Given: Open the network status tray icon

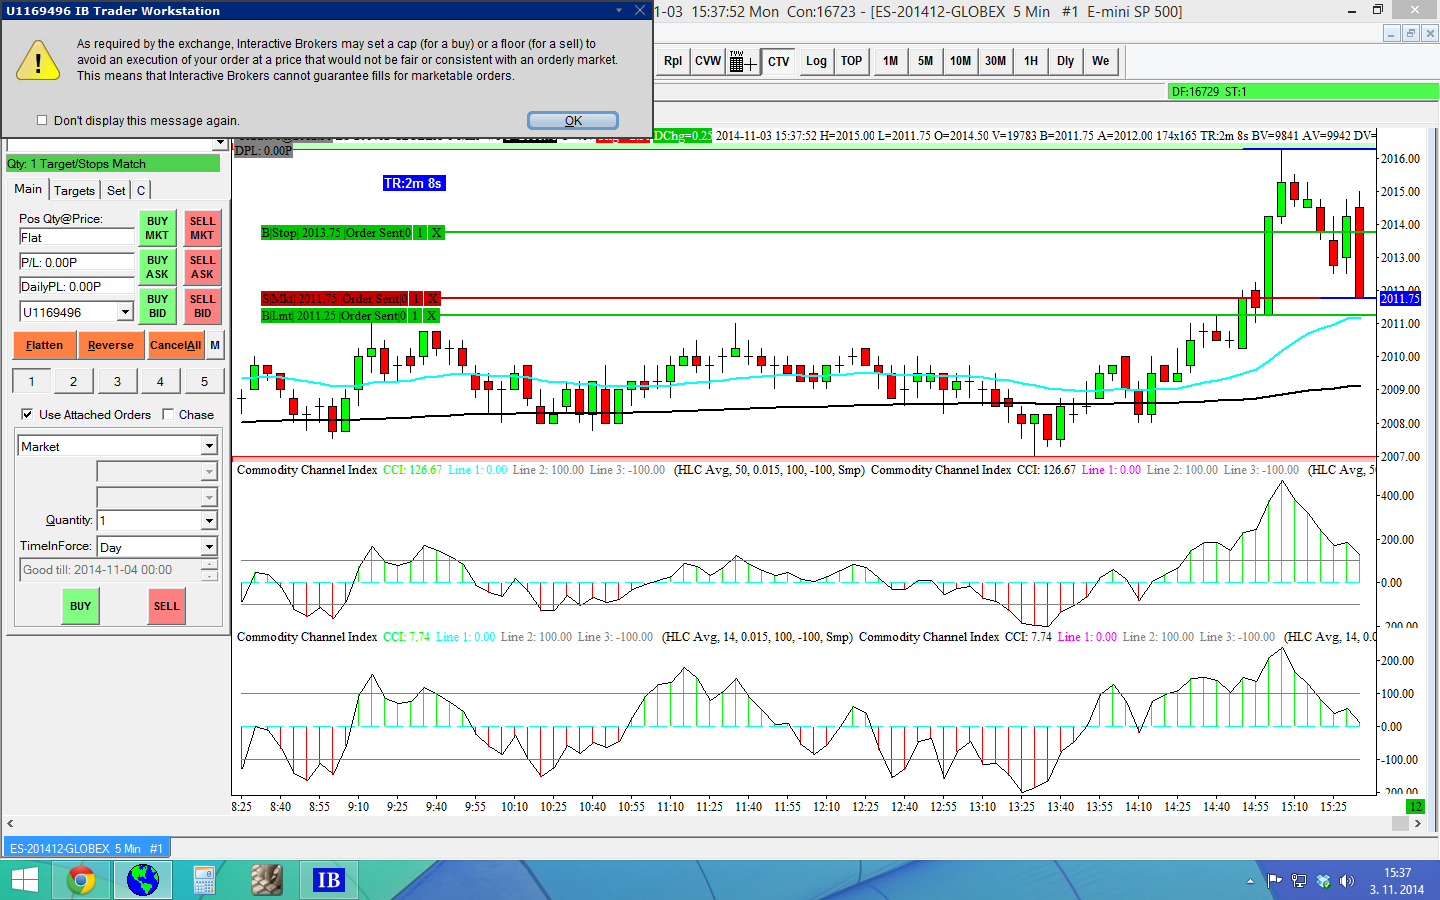Looking at the screenshot, I should point(1299,881).
